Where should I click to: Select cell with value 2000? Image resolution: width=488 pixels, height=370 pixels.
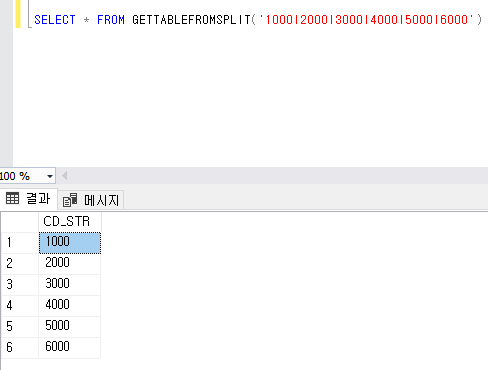coord(69,264)
